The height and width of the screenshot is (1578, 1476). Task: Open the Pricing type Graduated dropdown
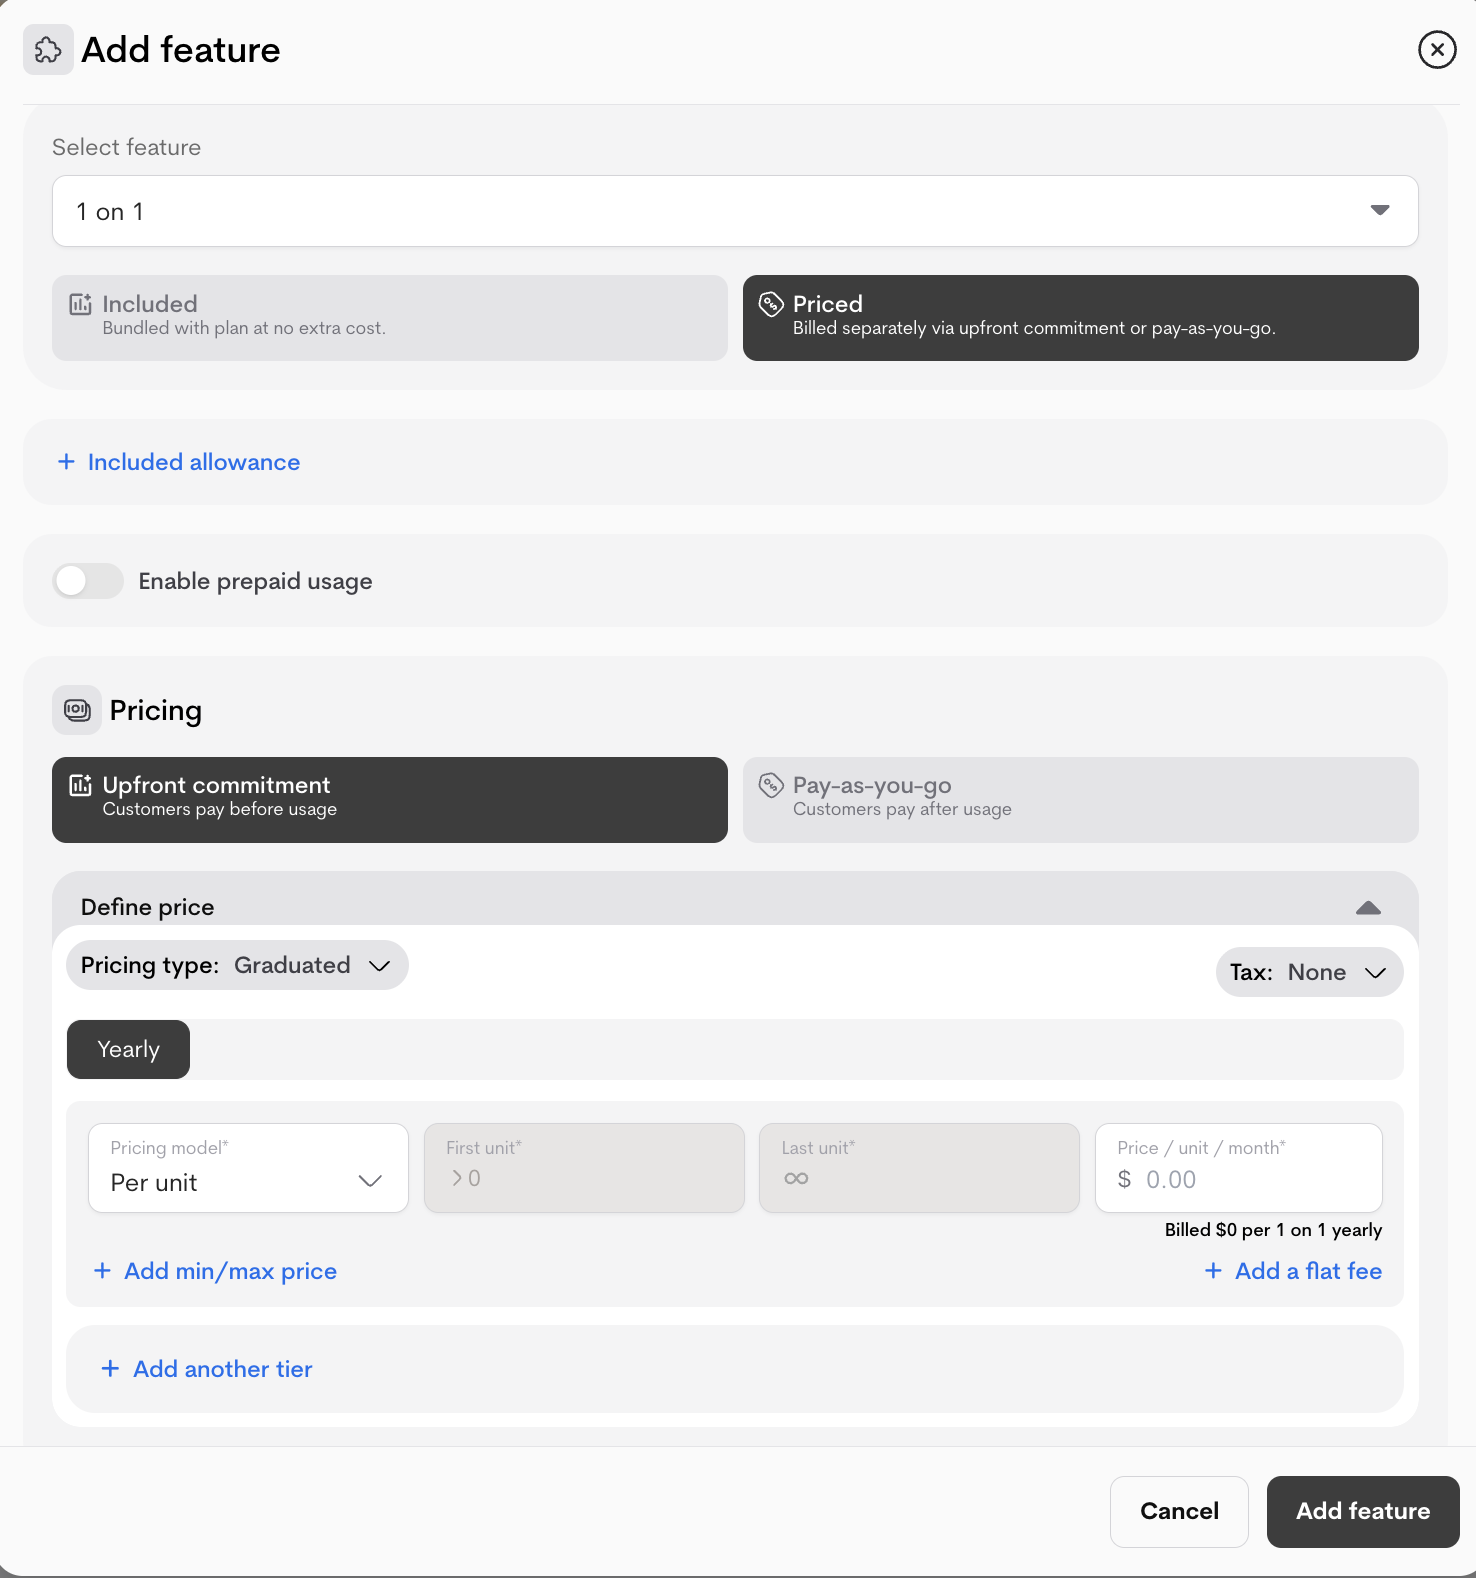pos(237,966)
